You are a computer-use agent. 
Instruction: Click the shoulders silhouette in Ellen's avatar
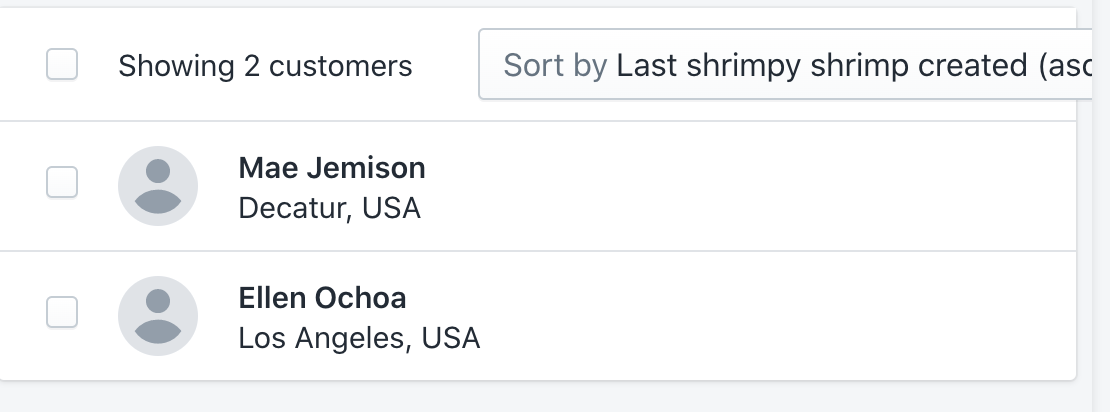157,332
